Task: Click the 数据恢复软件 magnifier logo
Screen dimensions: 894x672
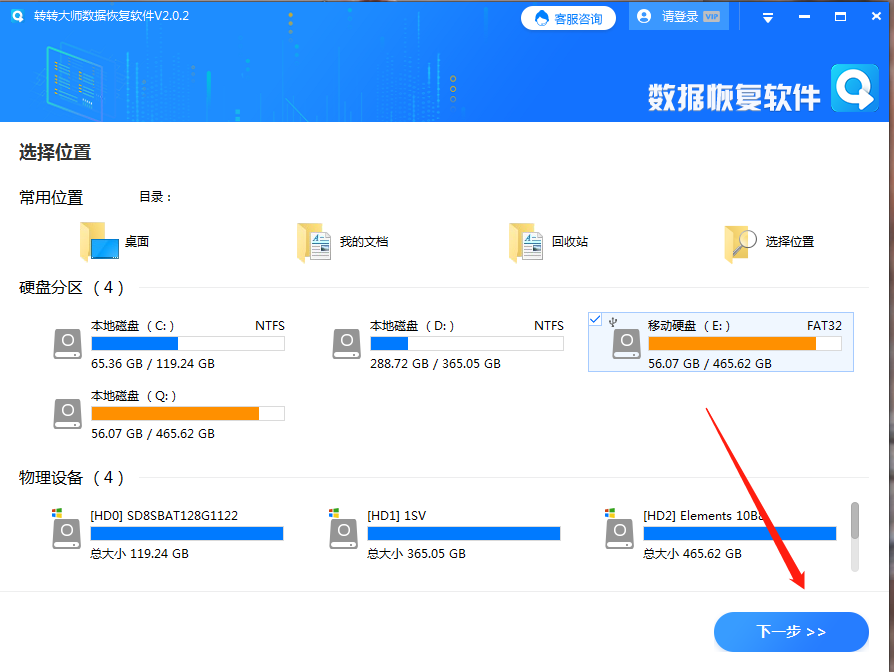Action: click(855, 89)
